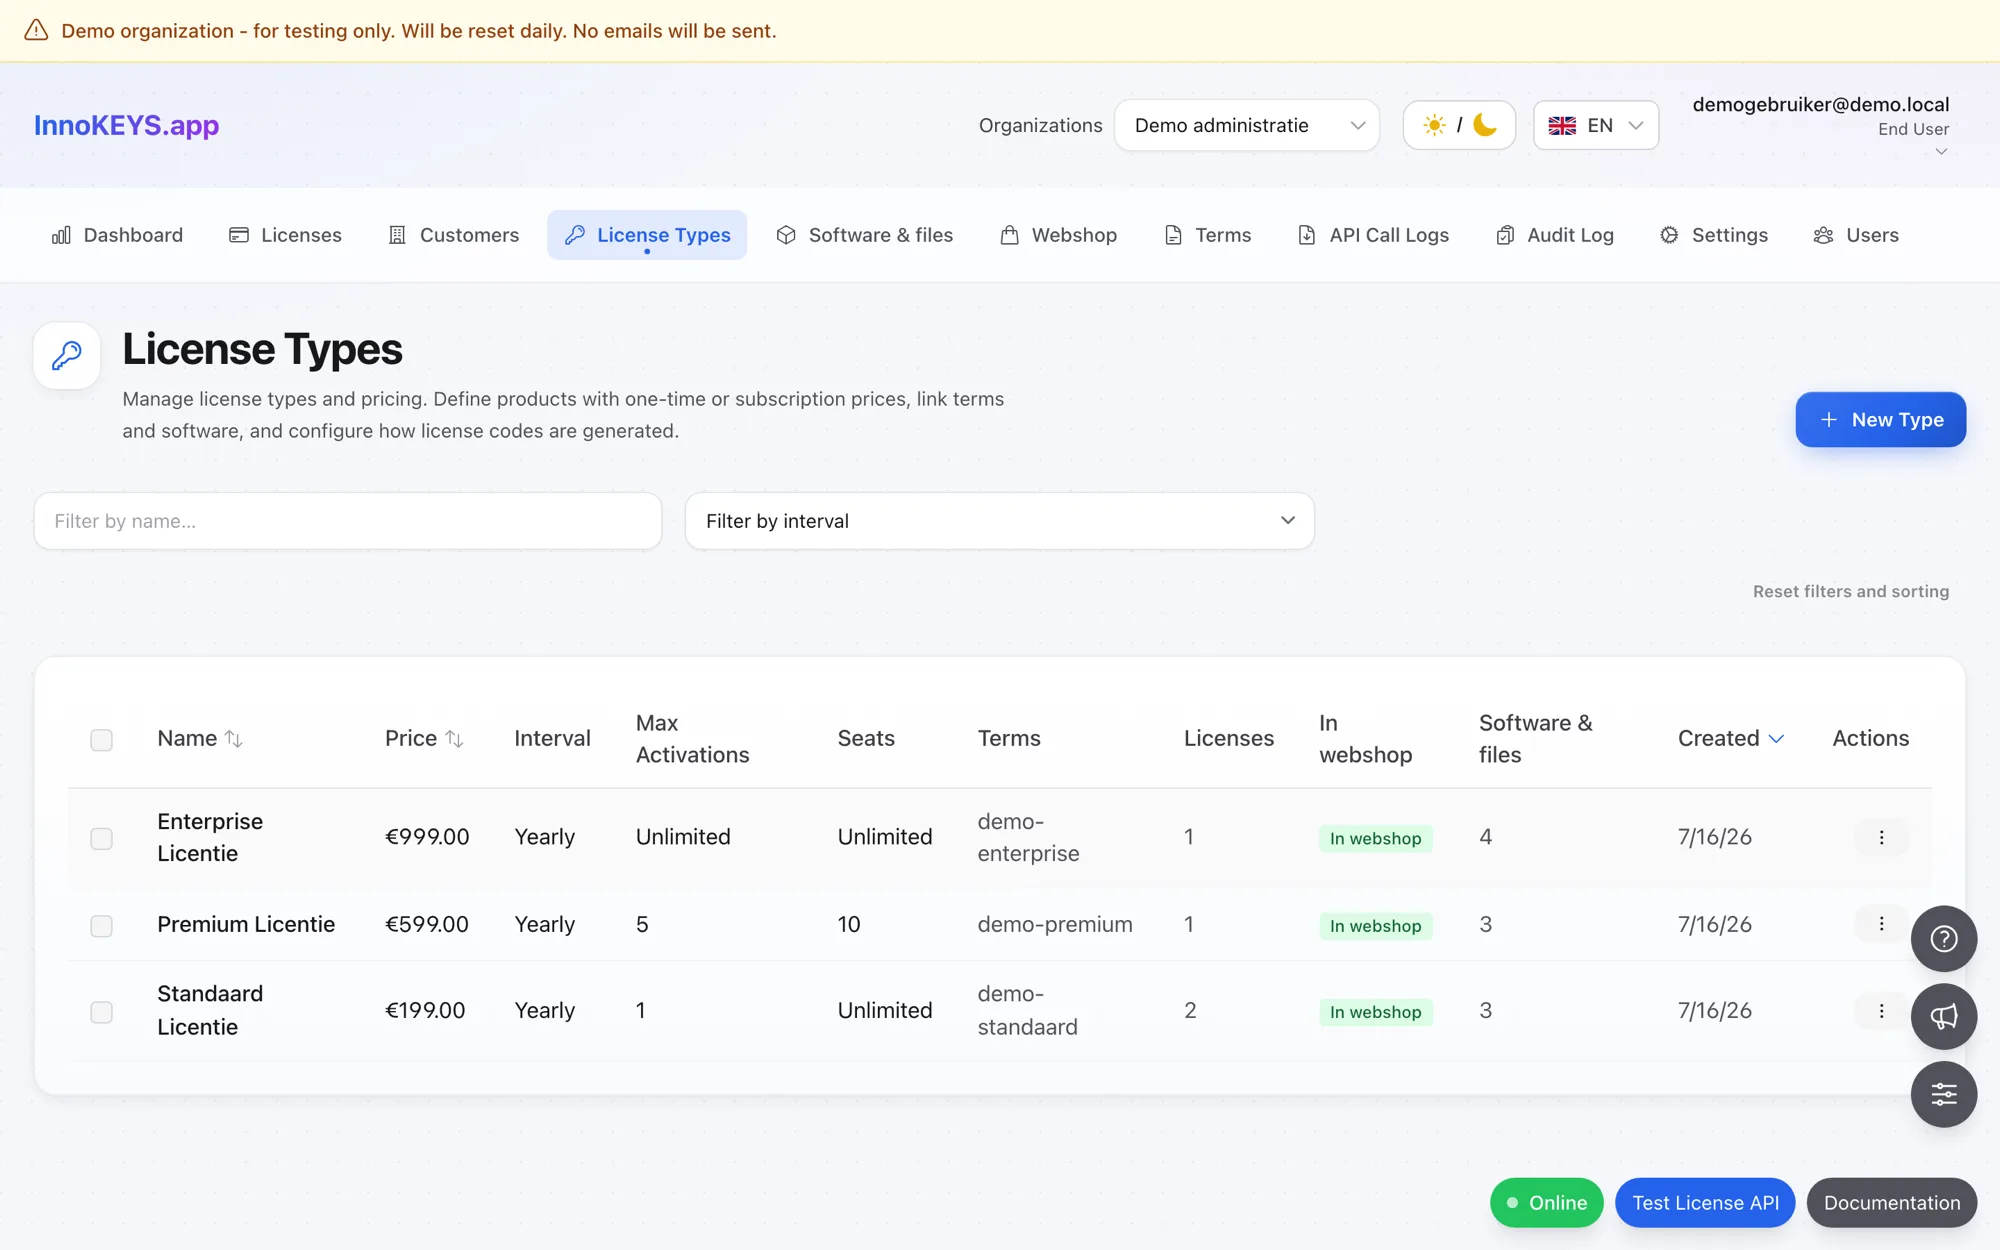Open actions menu for Premium Licentie row
Viewport: 2000px width, 1250px height.
tap(1881, 924)
